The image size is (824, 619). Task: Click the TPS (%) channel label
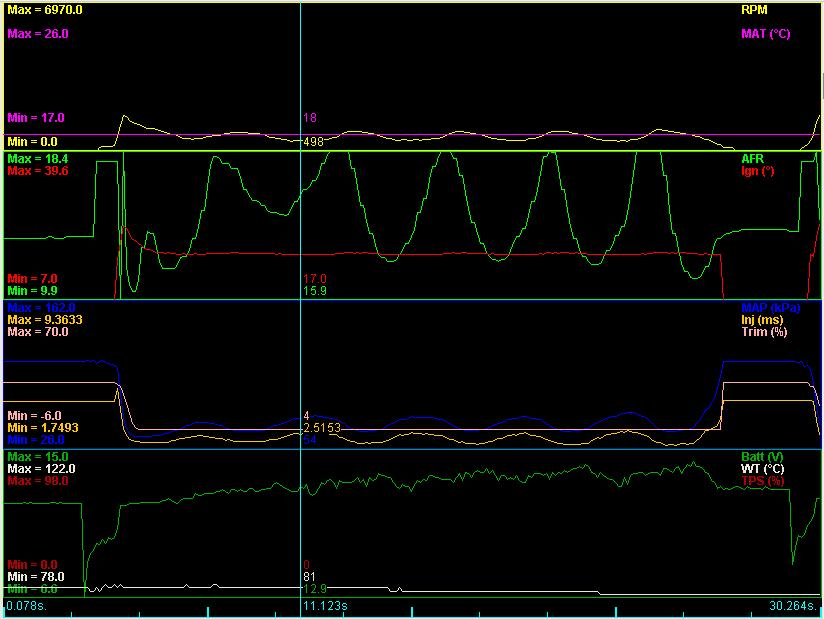[x=763, y=481]
